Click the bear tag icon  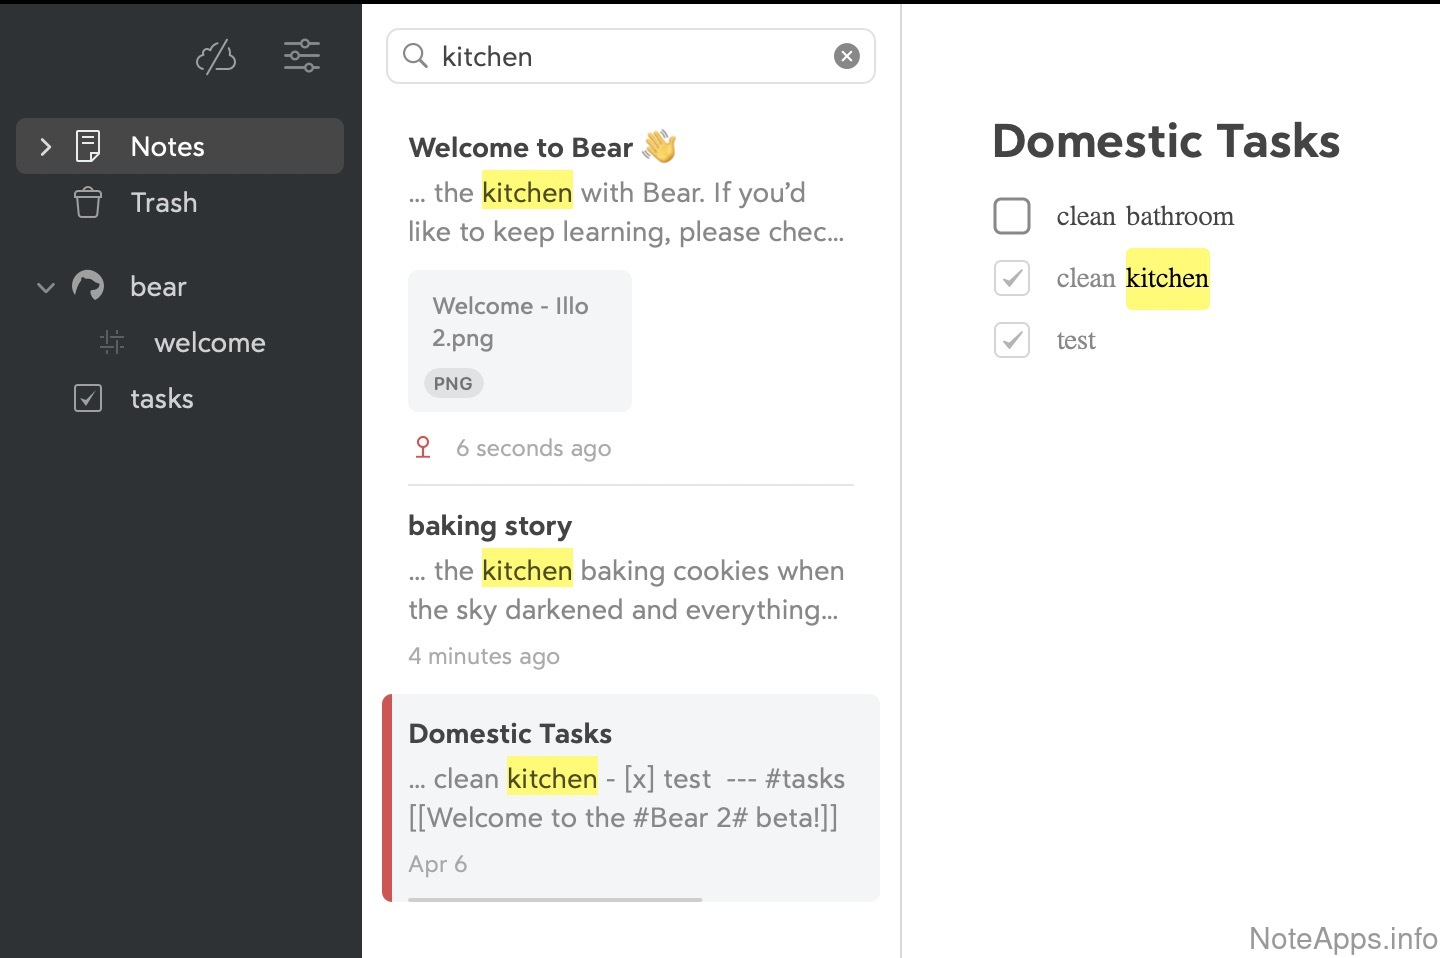tap(88, 286)
